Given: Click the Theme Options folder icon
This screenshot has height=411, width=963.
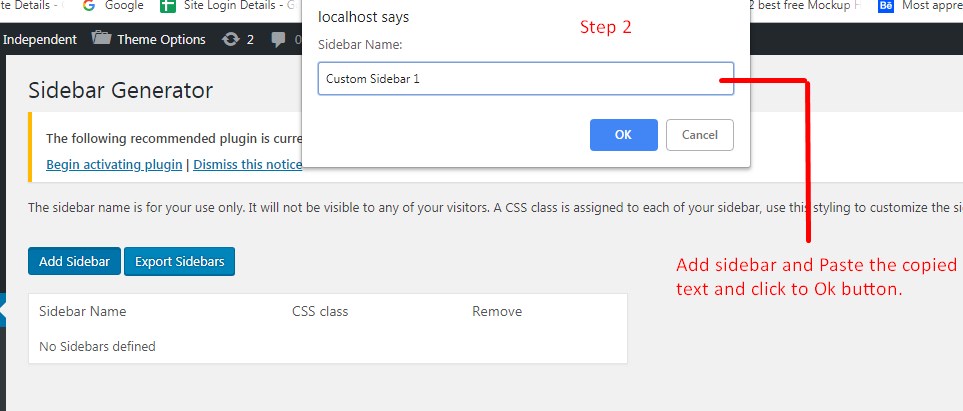Looking at the screenshot, I should pos(101,39).
